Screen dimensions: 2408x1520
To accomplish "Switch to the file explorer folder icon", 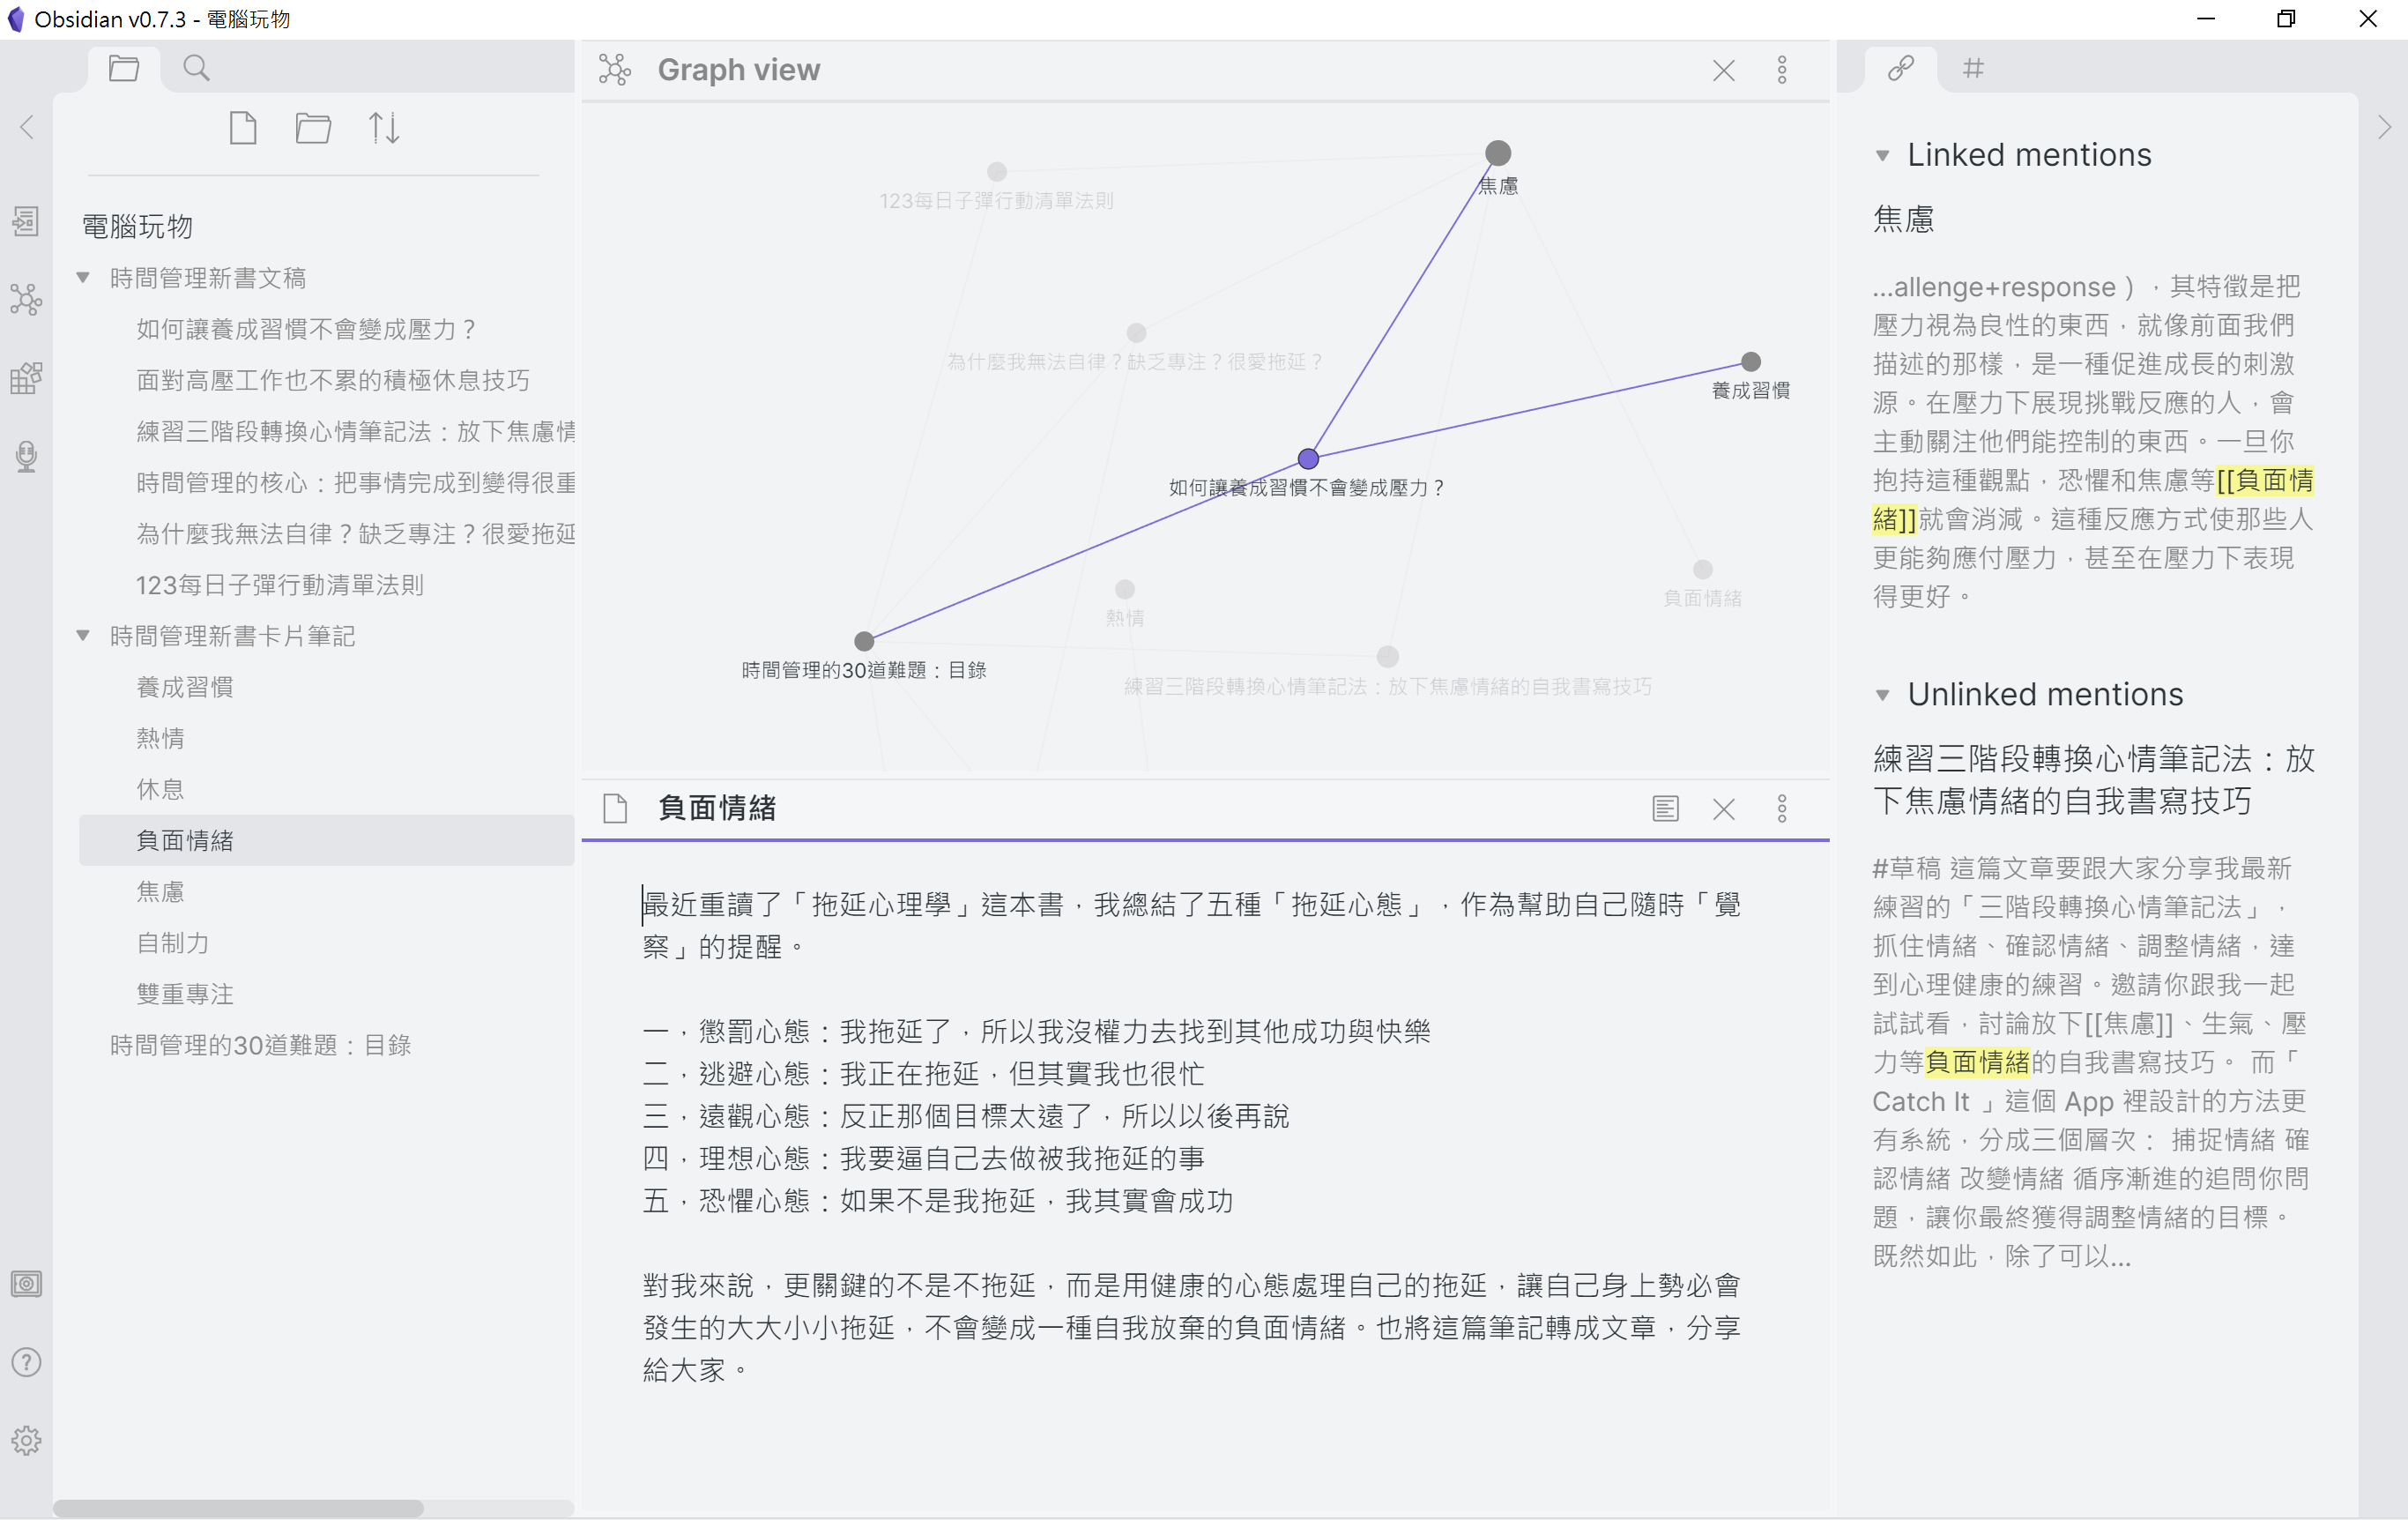I will point(123,67).
